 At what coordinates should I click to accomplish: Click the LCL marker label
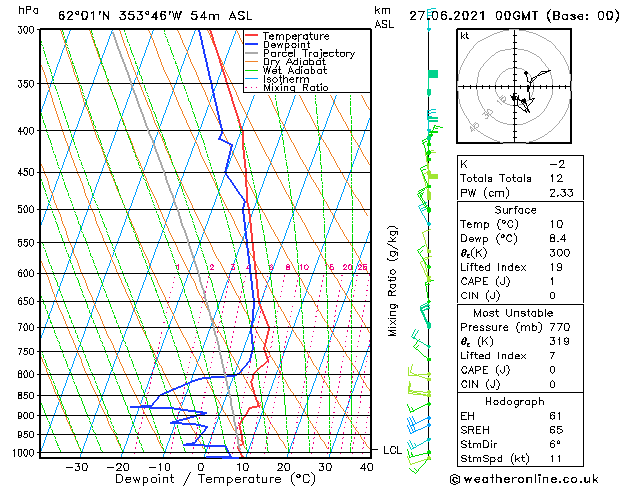tap(392, 450)
